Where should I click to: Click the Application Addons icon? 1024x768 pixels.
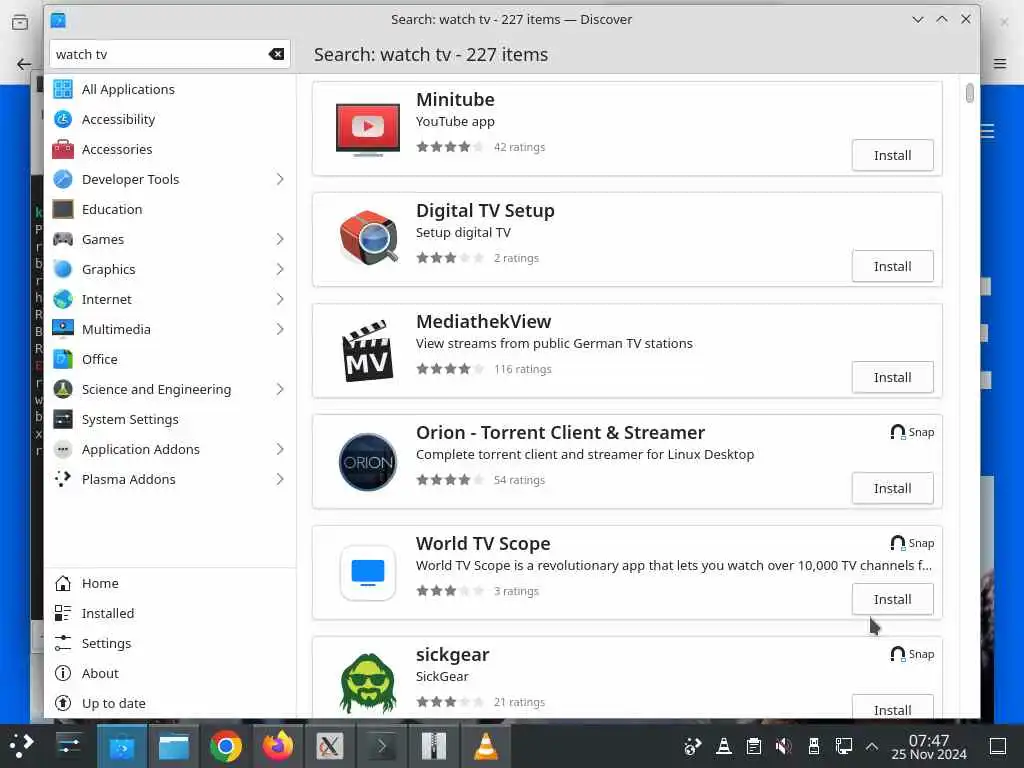tap(63, 450)
